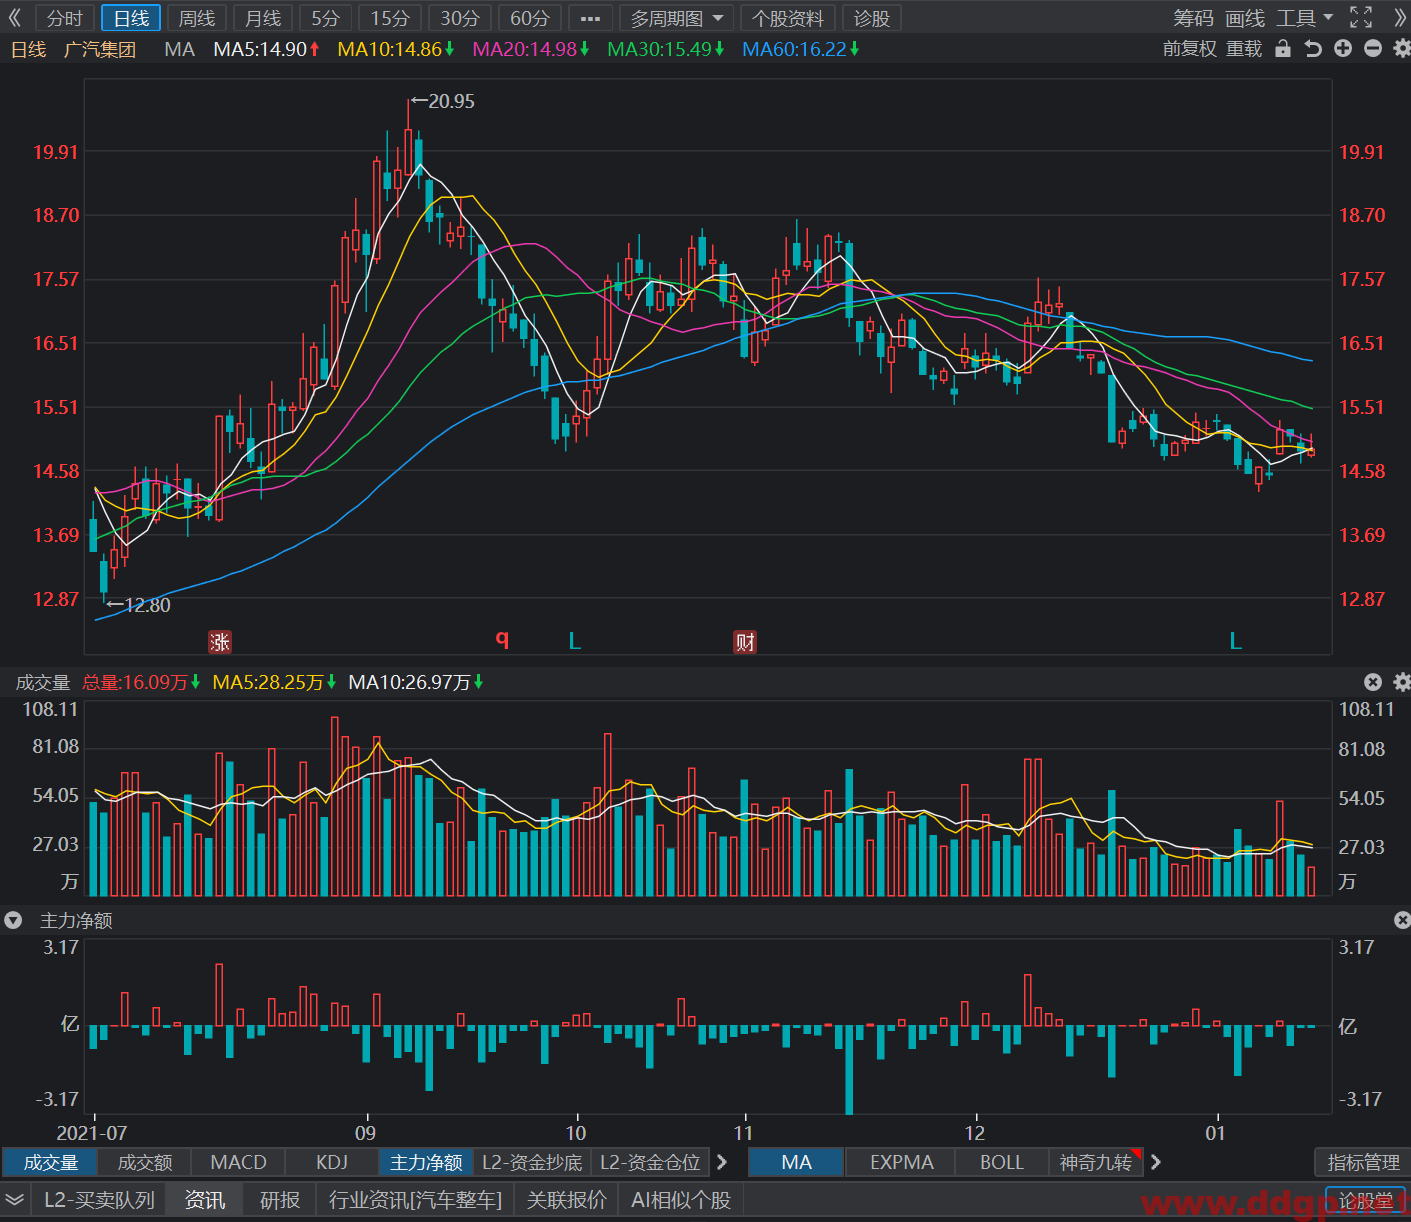Select 60分 minute period
The image size is (1411, 1222).
click(x=530, y=18)
